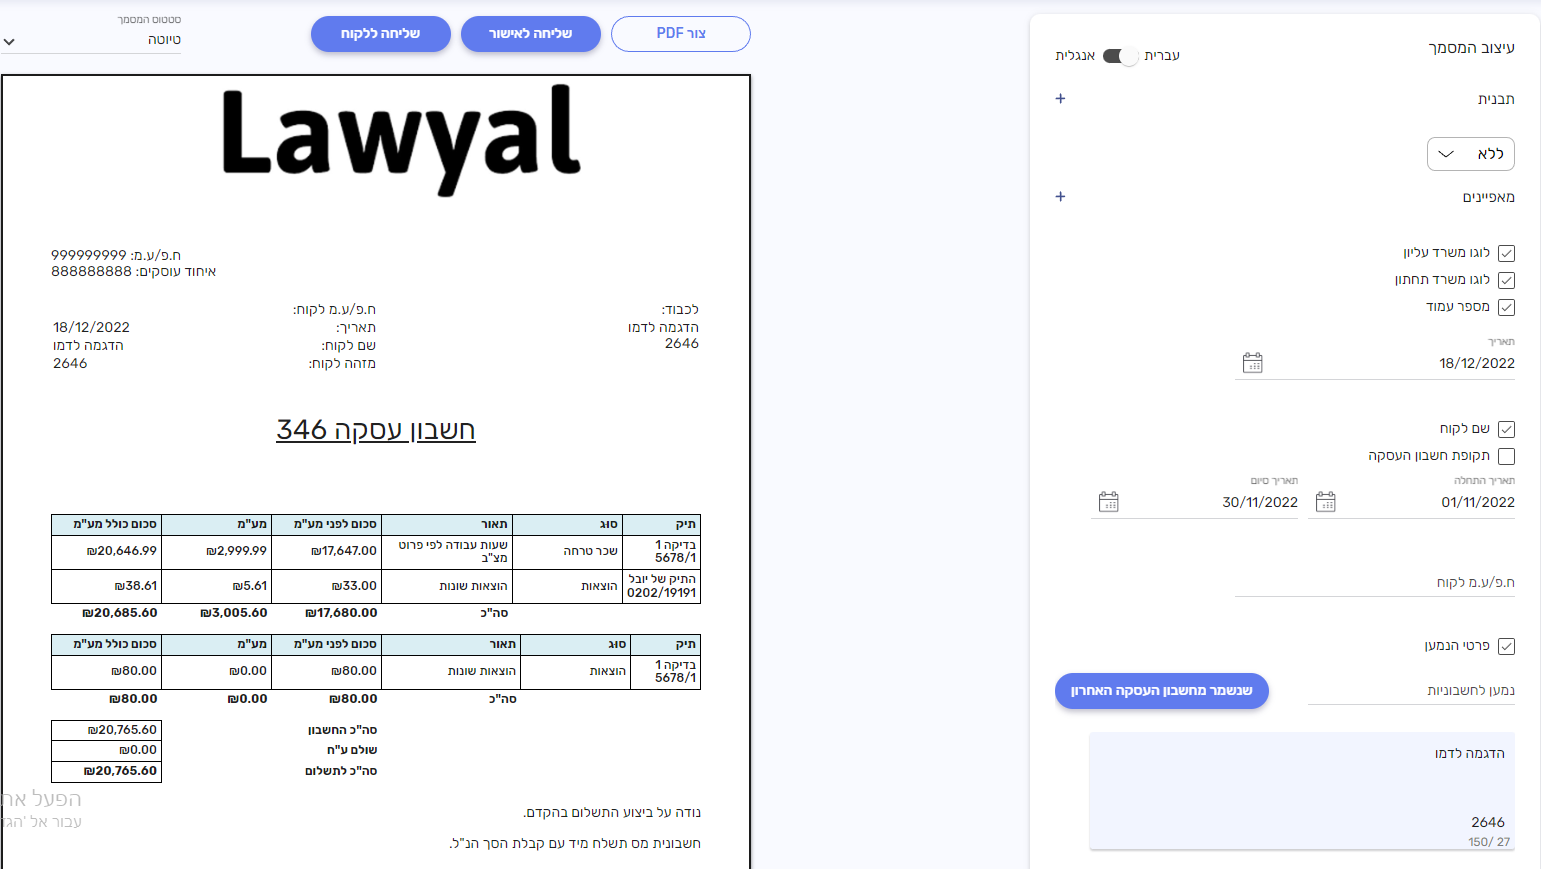Click the recipient details text area
The height and width of the screenshot is (869, 1541).
tap(1301, 788)
